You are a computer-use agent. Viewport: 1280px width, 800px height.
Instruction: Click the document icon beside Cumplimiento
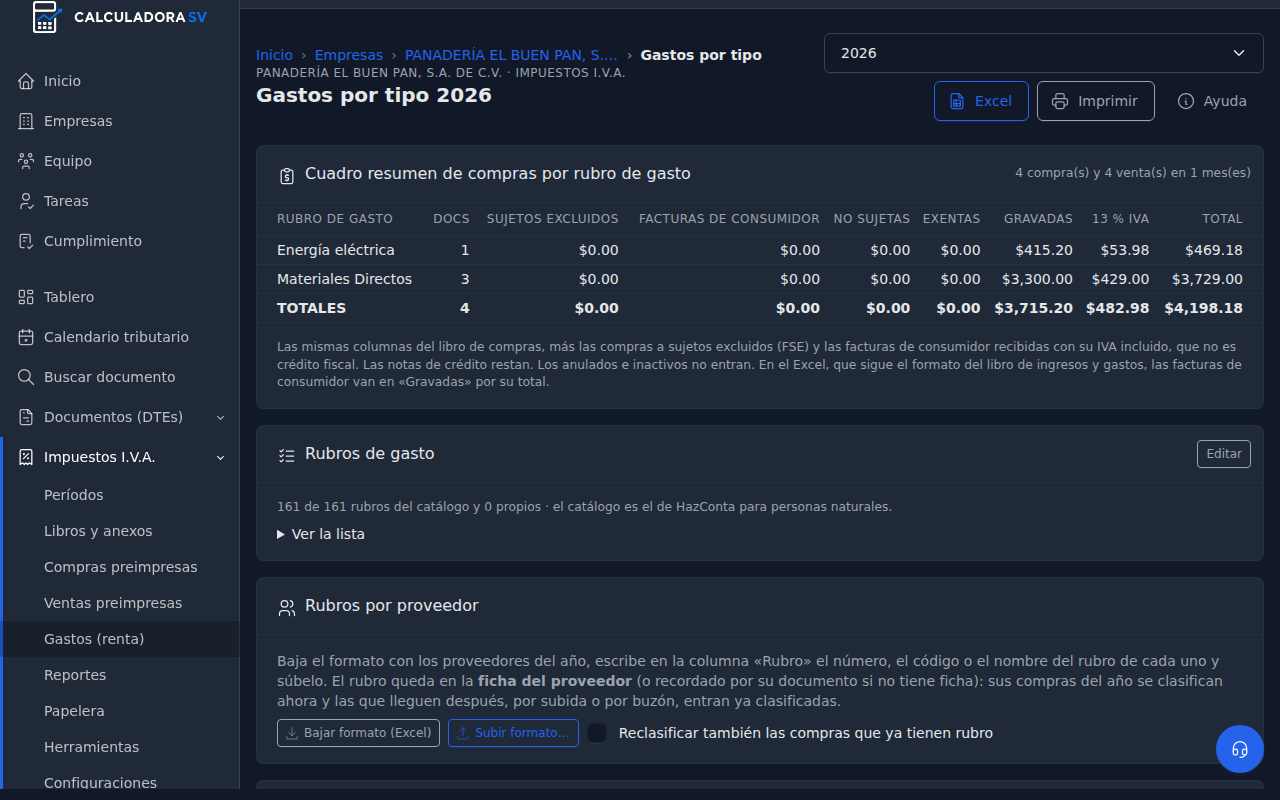point(26,241)
